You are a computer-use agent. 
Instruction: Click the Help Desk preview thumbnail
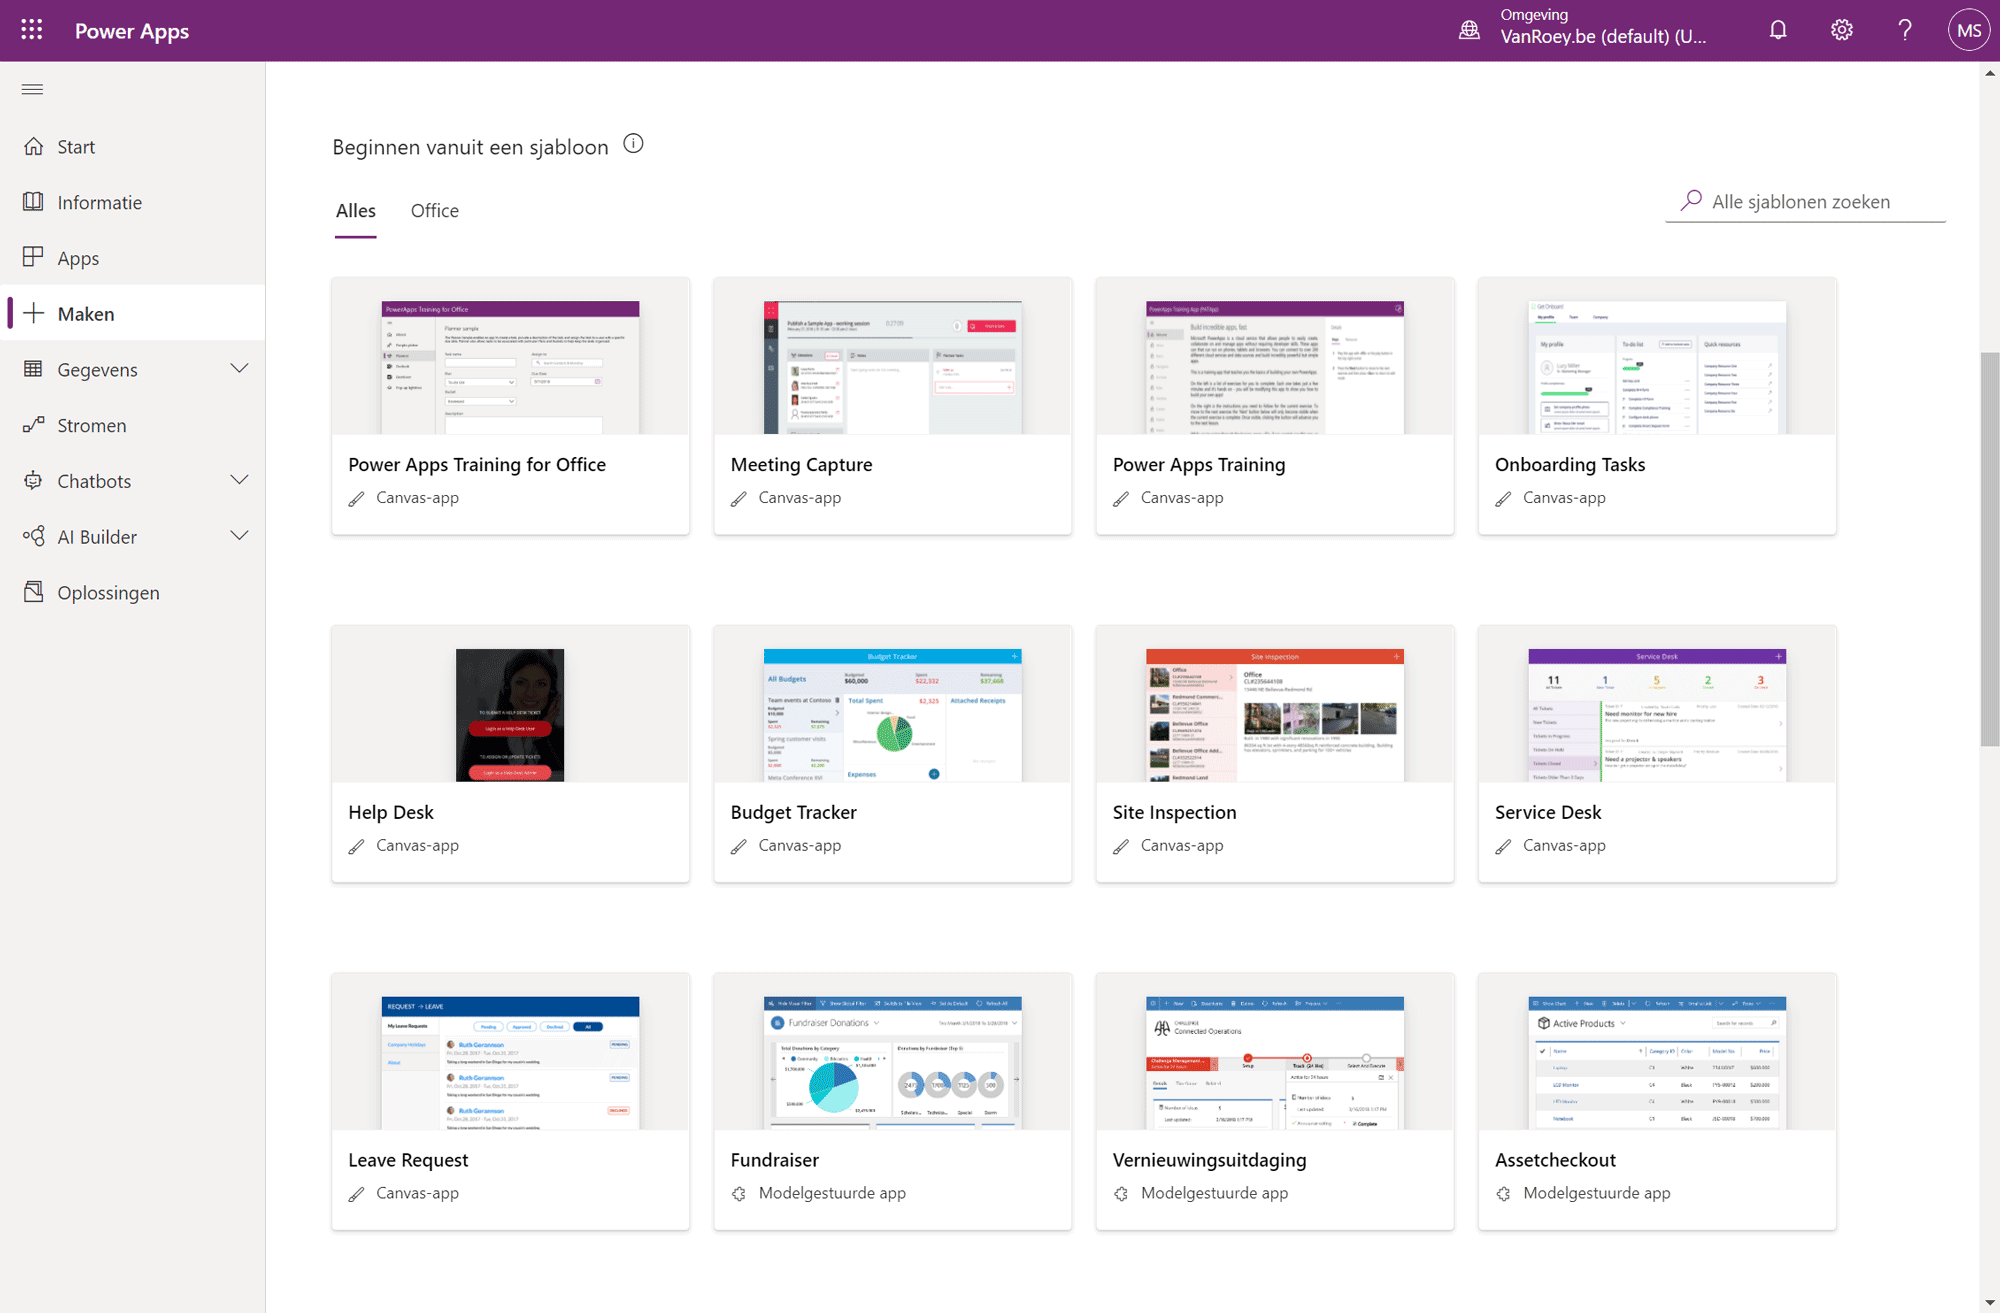[510, 715]
